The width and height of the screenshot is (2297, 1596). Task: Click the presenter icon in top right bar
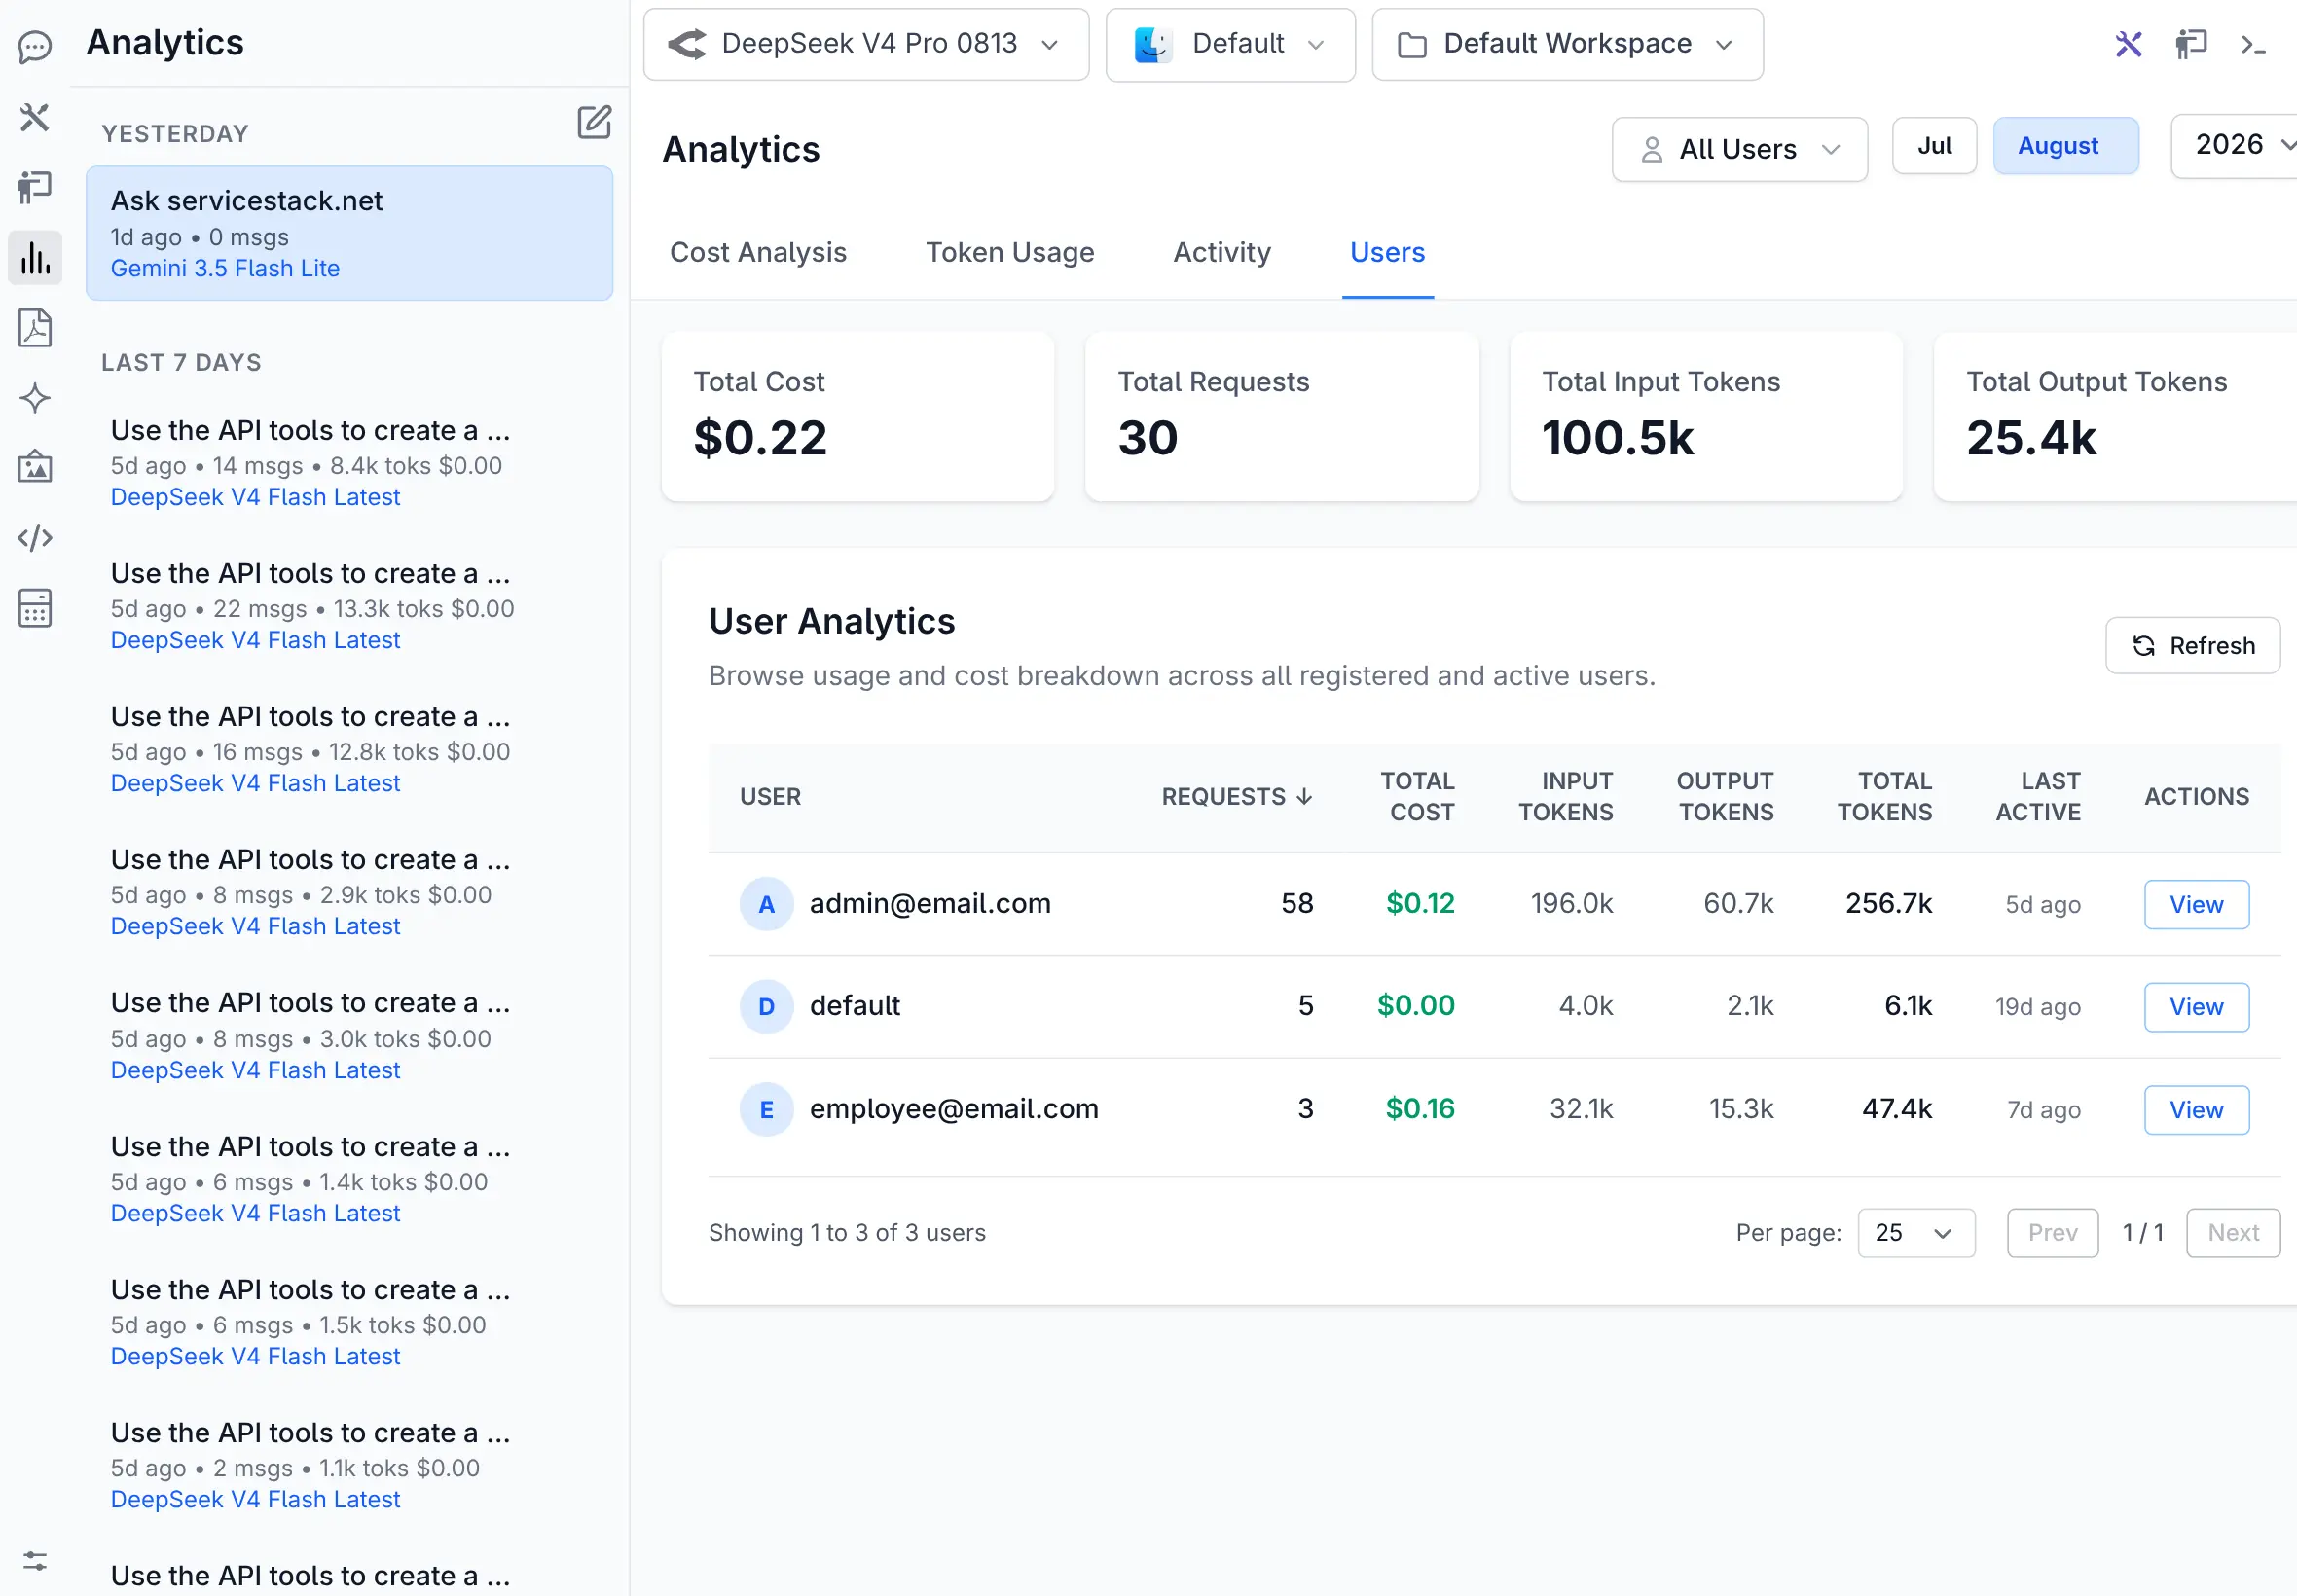click(2190, 44)
